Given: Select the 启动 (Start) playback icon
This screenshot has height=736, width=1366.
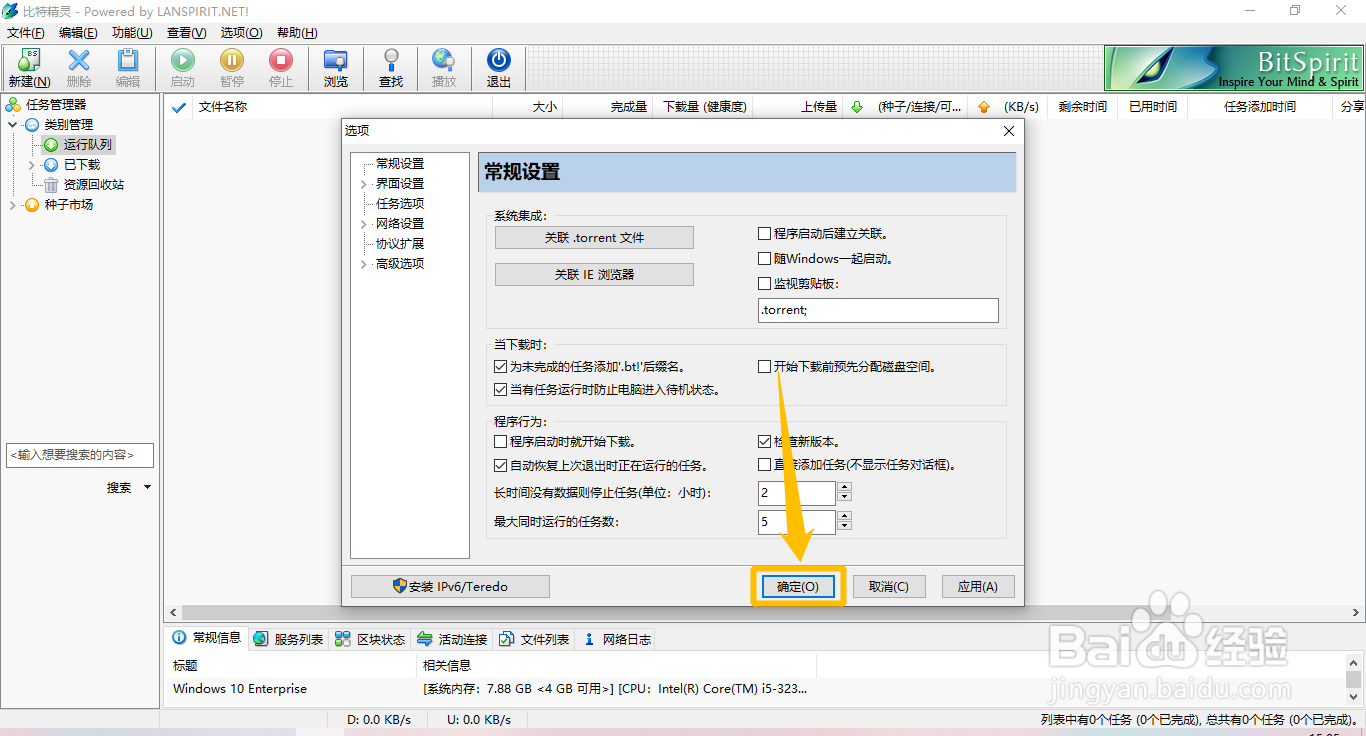Looking at the screenshot, I should point(183,67).
